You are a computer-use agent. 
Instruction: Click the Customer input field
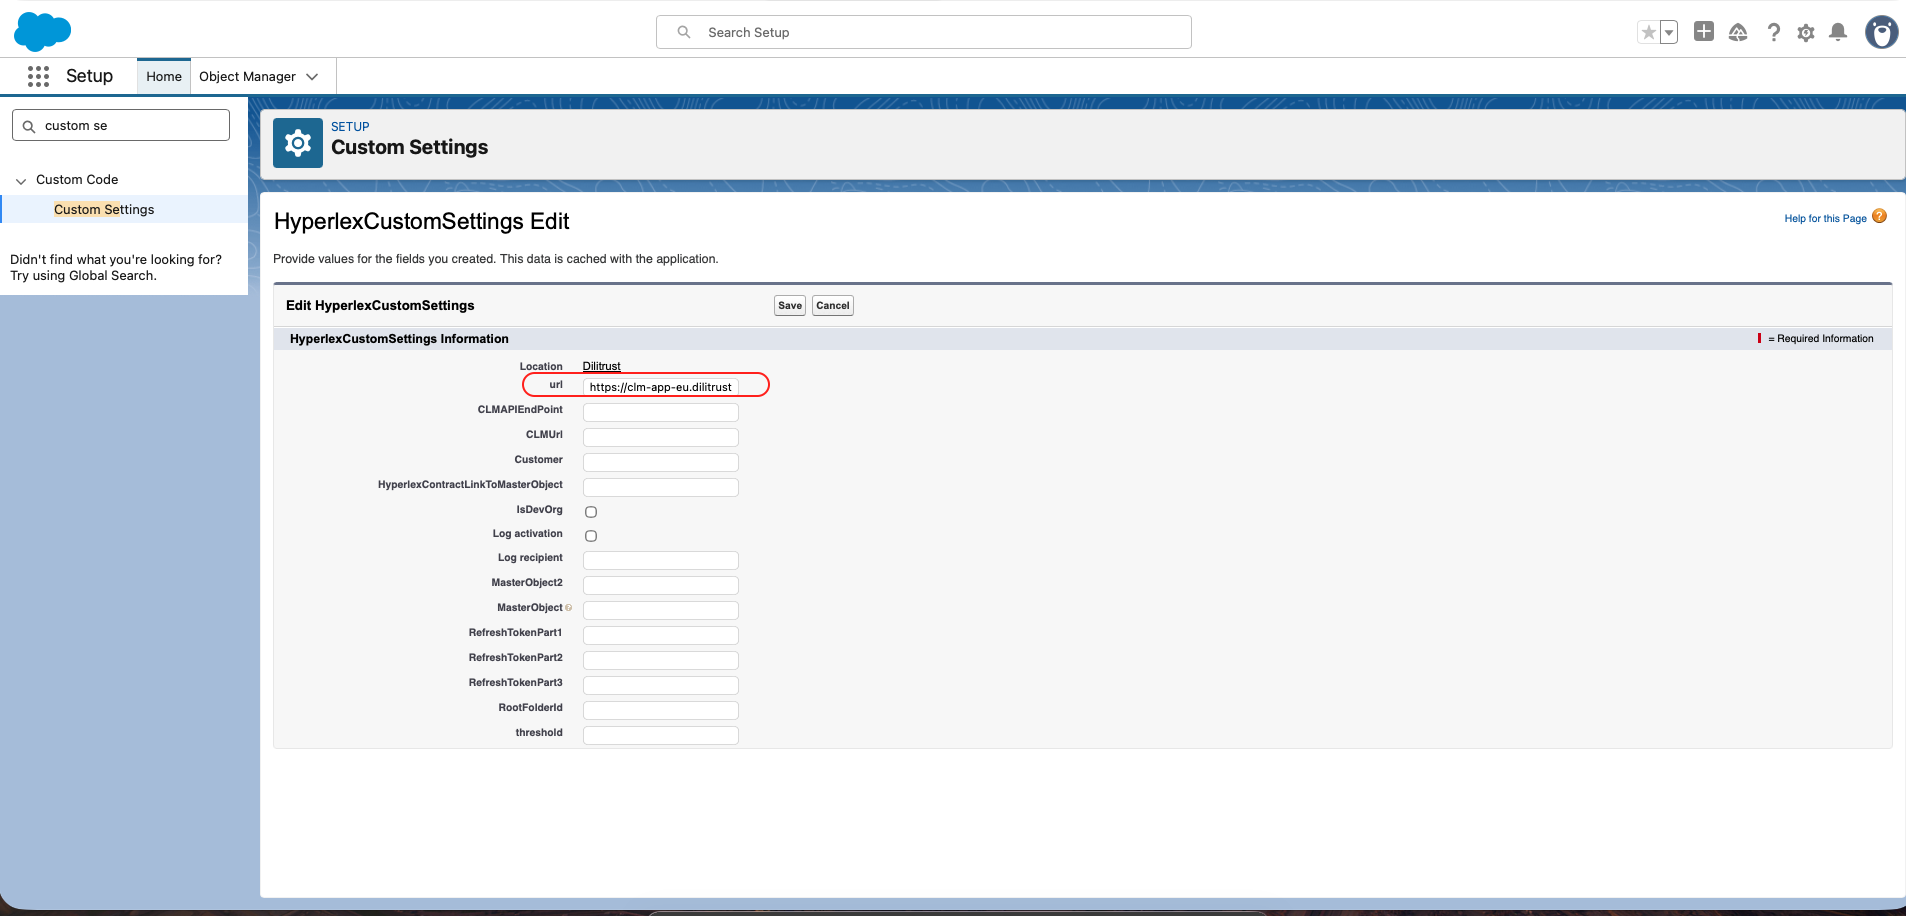(661, 462)
